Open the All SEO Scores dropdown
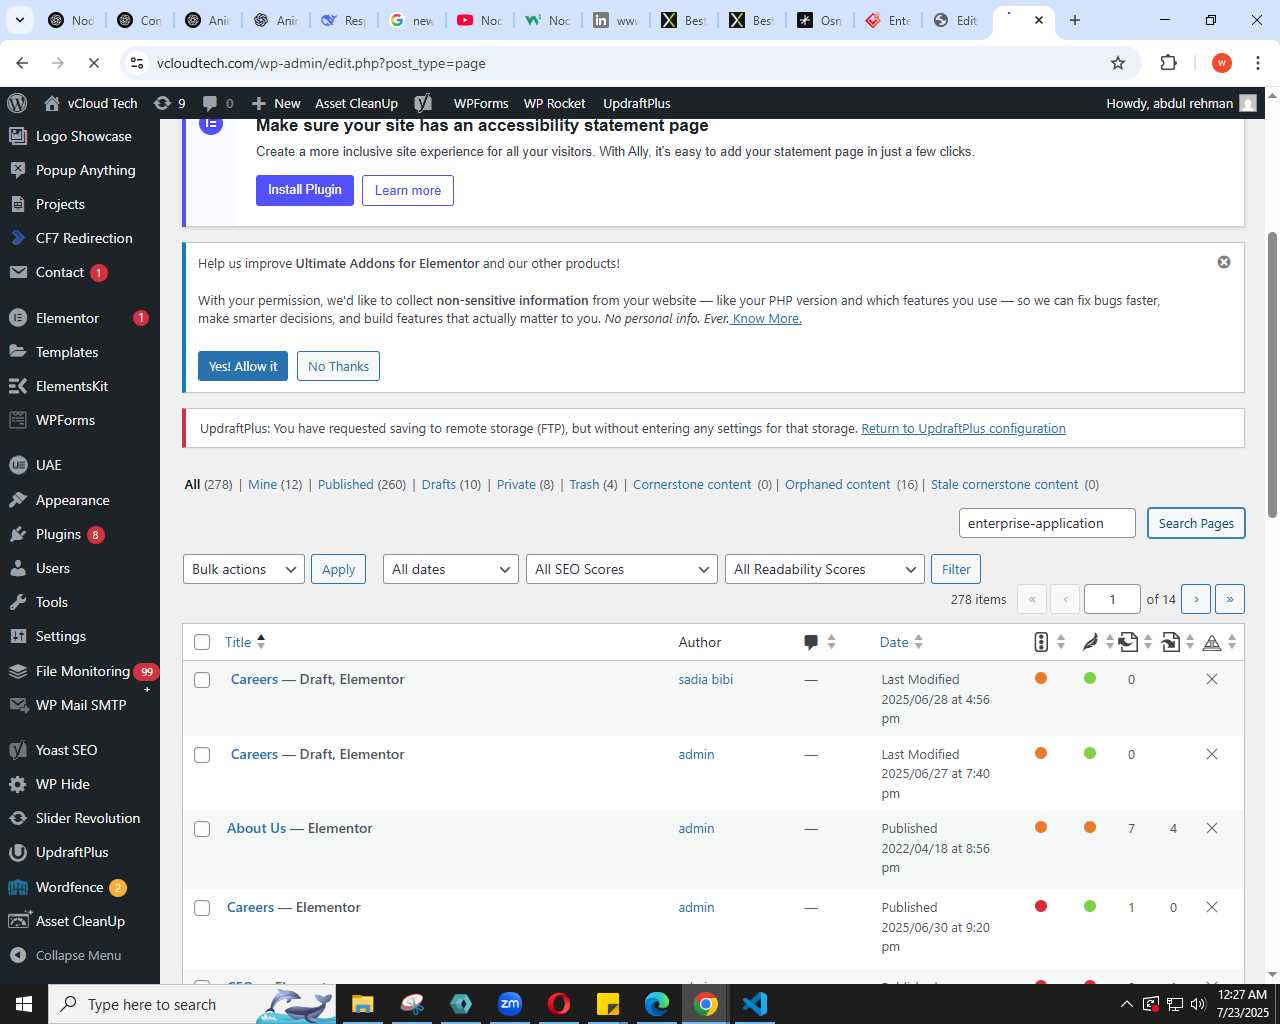1280x1024 pixels. [622, 569]
